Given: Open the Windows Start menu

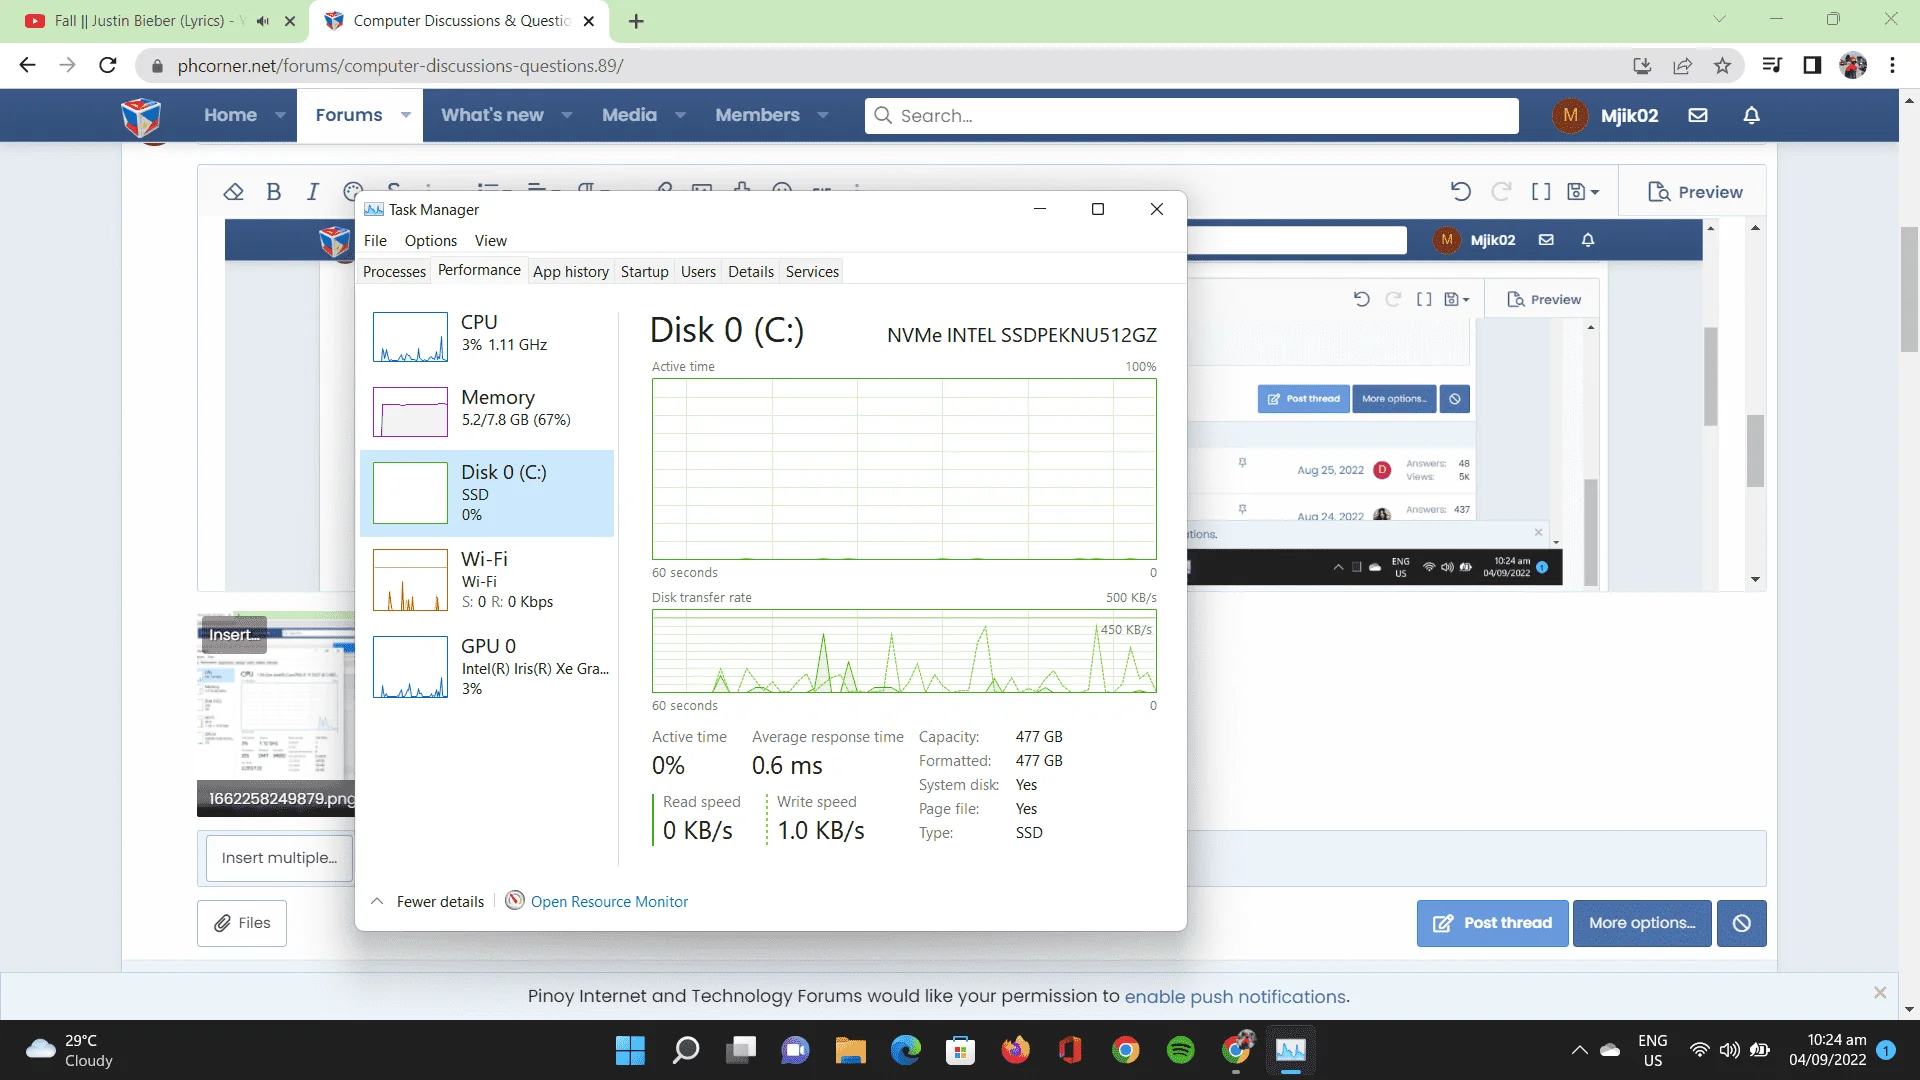Looking at the screenshot, I should pos(630,1050).
